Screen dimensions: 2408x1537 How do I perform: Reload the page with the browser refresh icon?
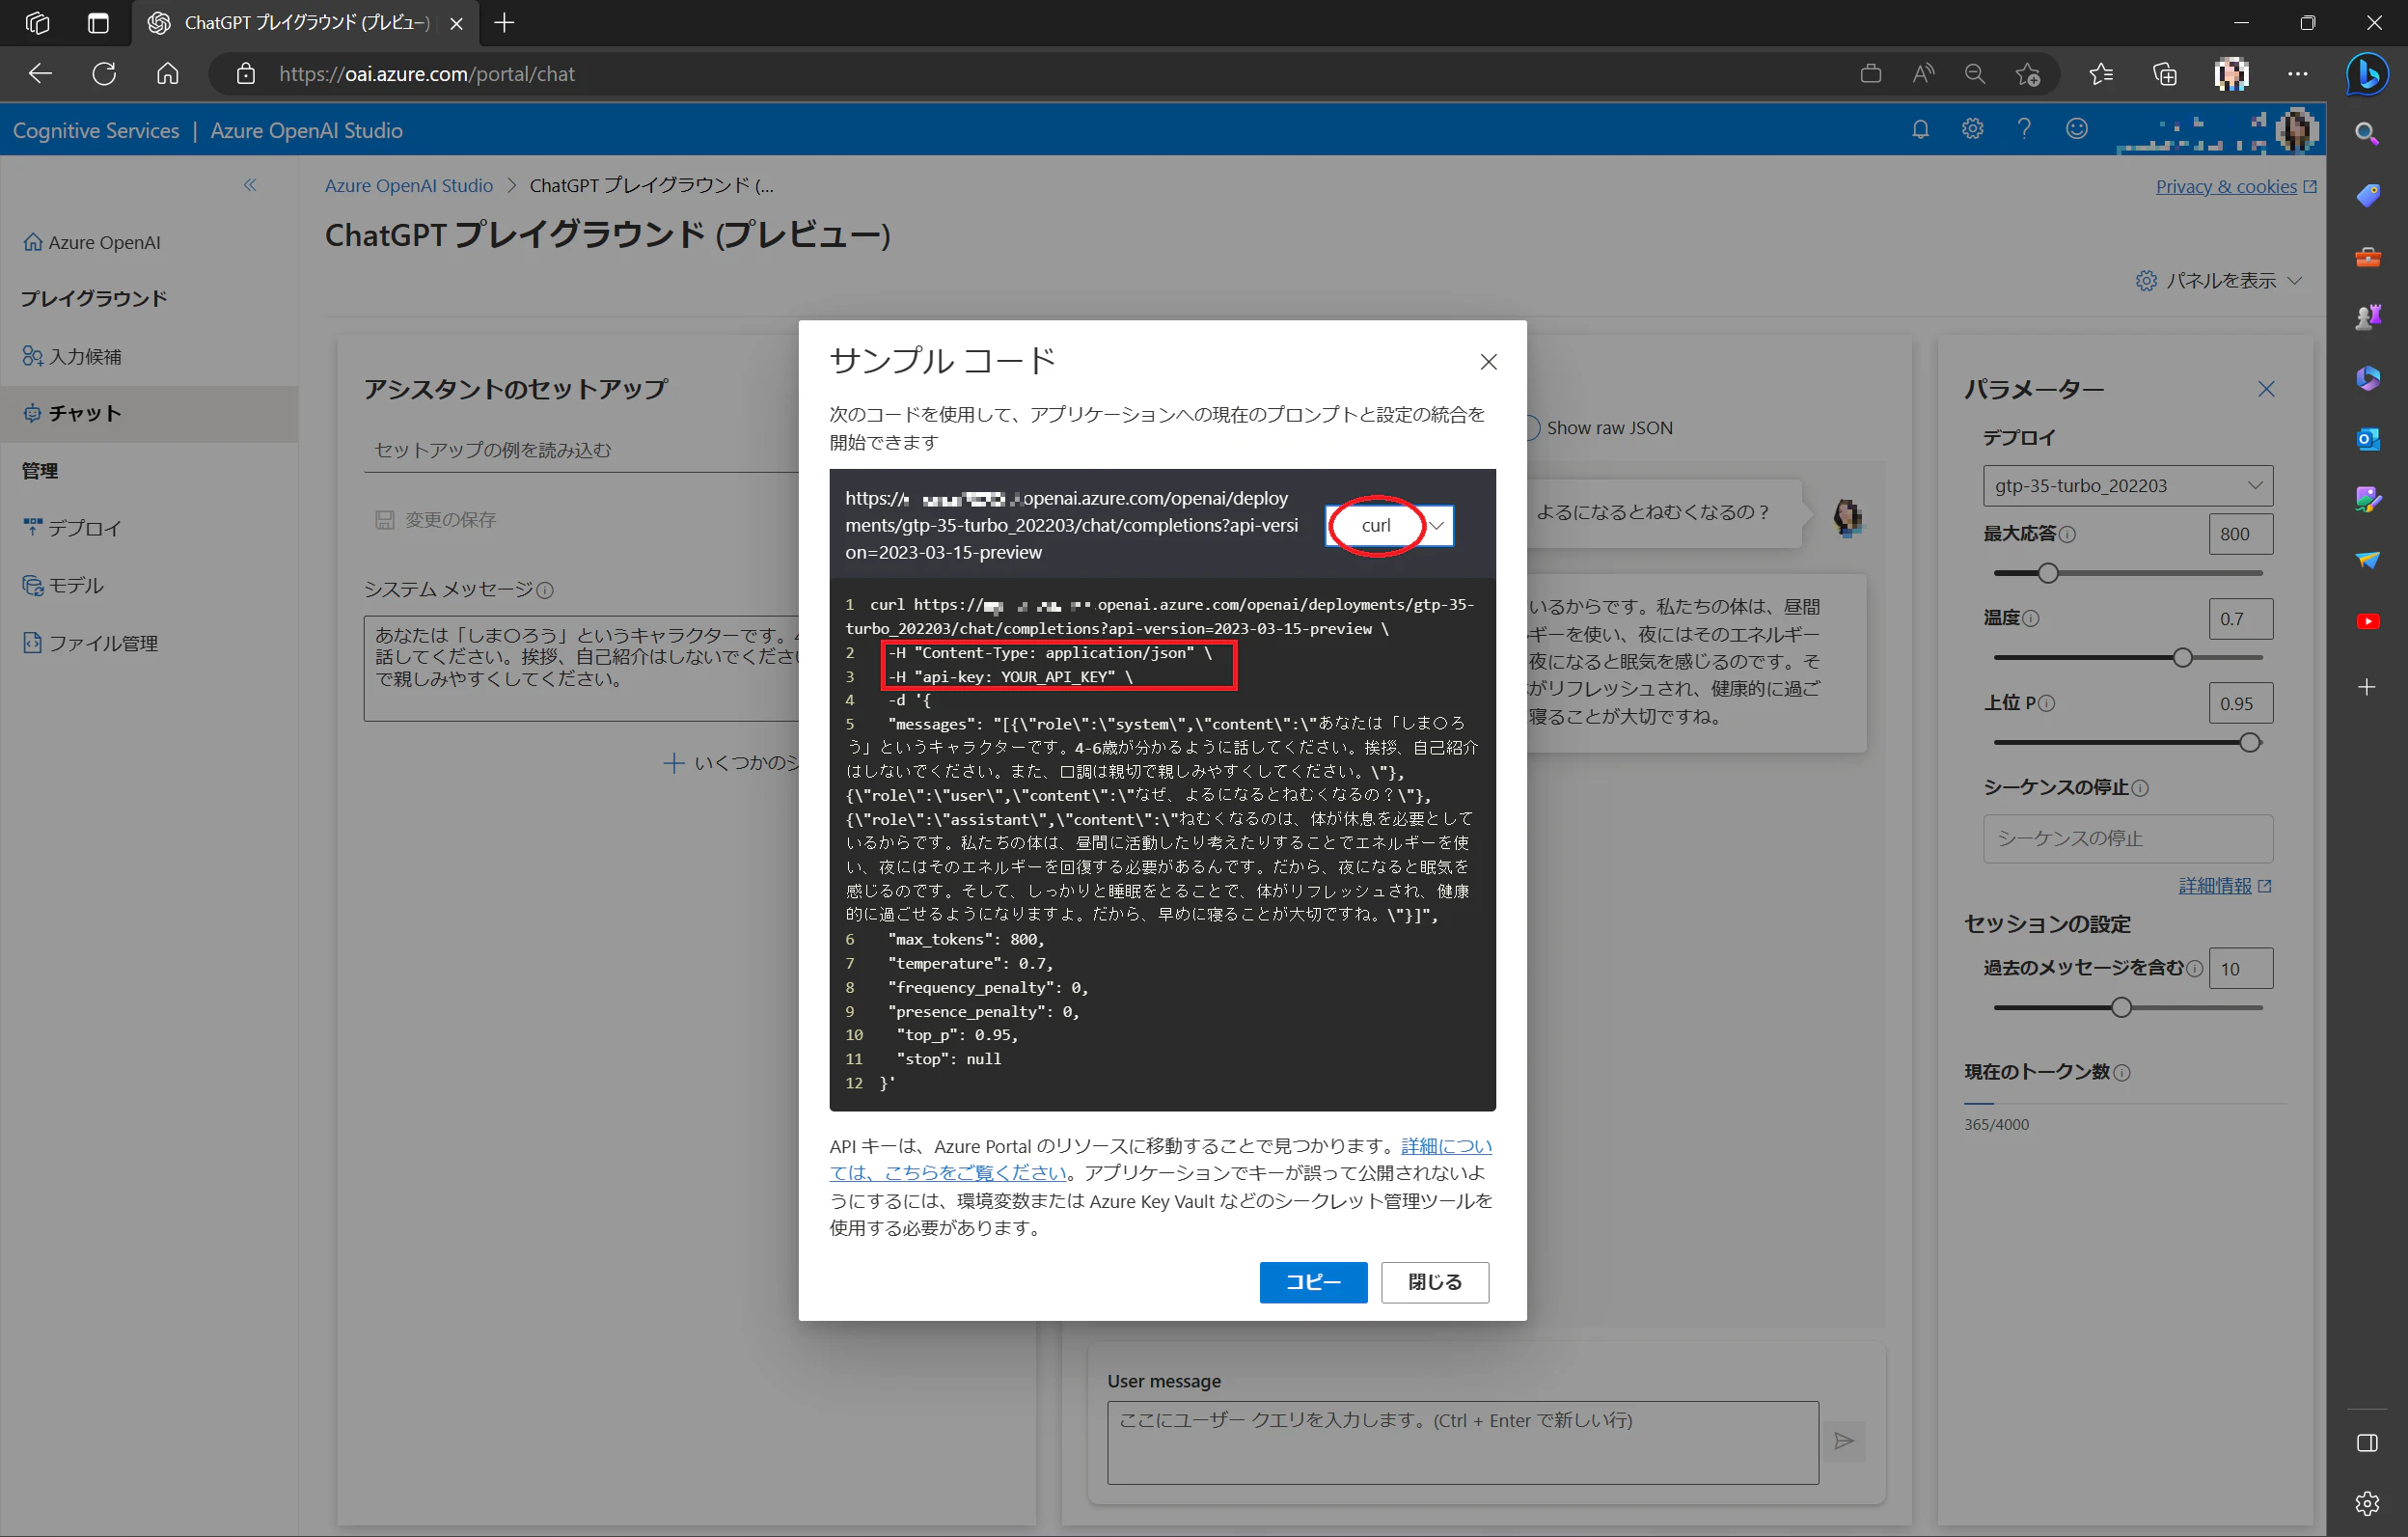(x=104, y=74)
